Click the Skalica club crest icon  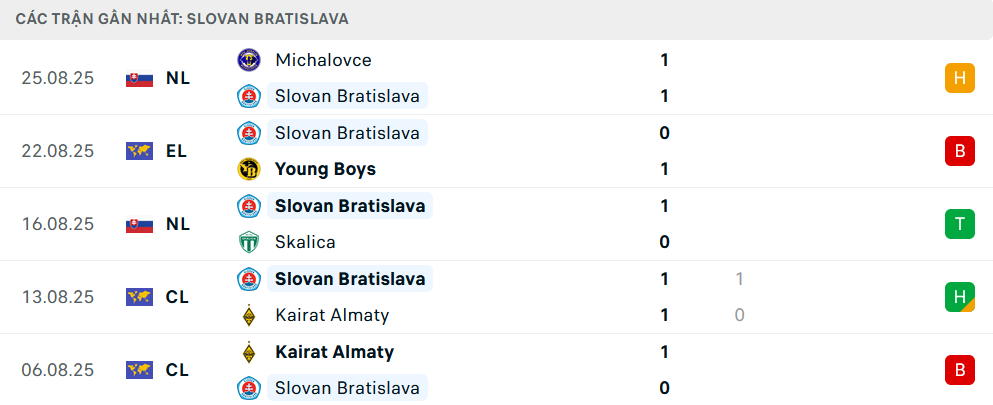(x=248, y=242)
